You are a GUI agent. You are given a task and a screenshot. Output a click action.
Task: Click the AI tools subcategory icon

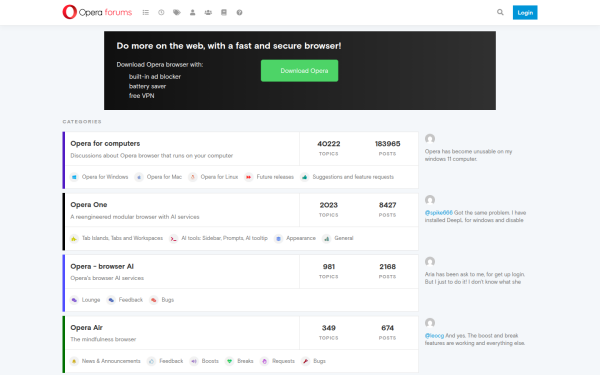[x=174, y=239]
